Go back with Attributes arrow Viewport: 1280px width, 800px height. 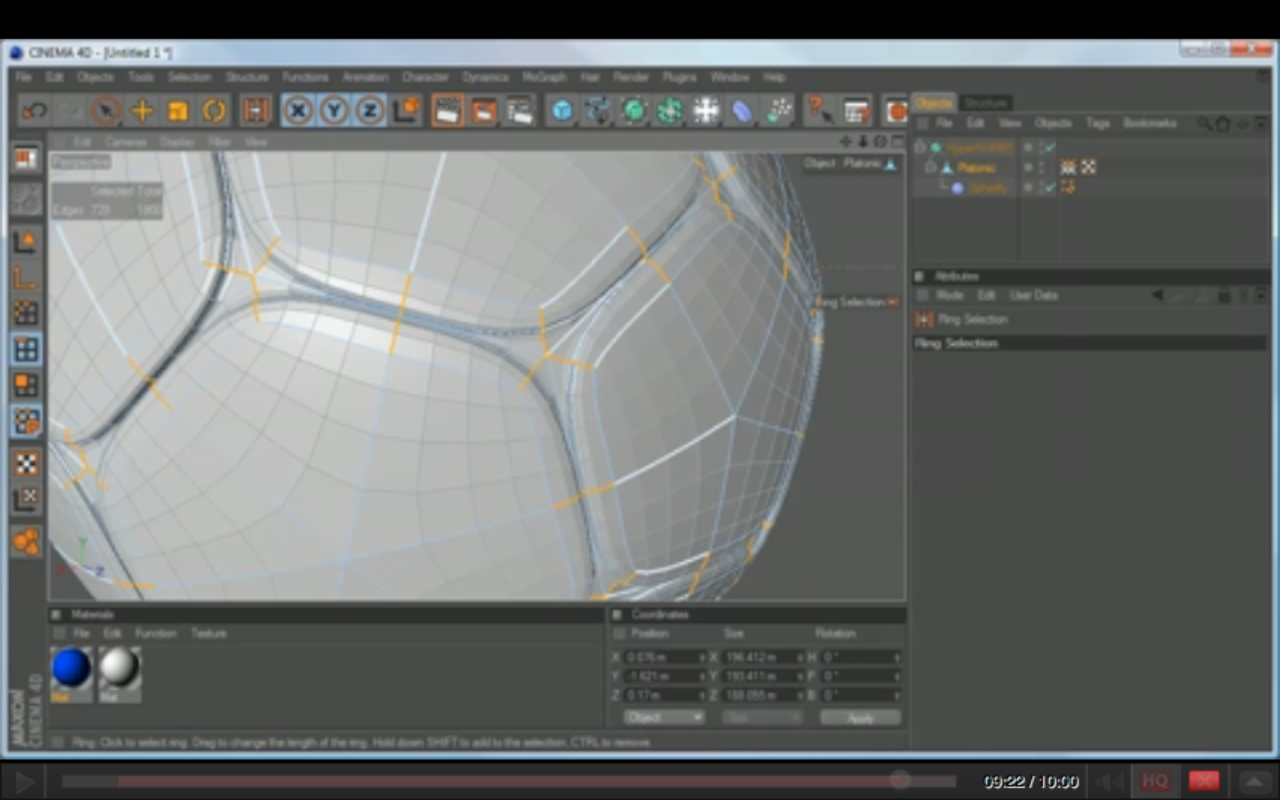click(x=1157, y=296)
